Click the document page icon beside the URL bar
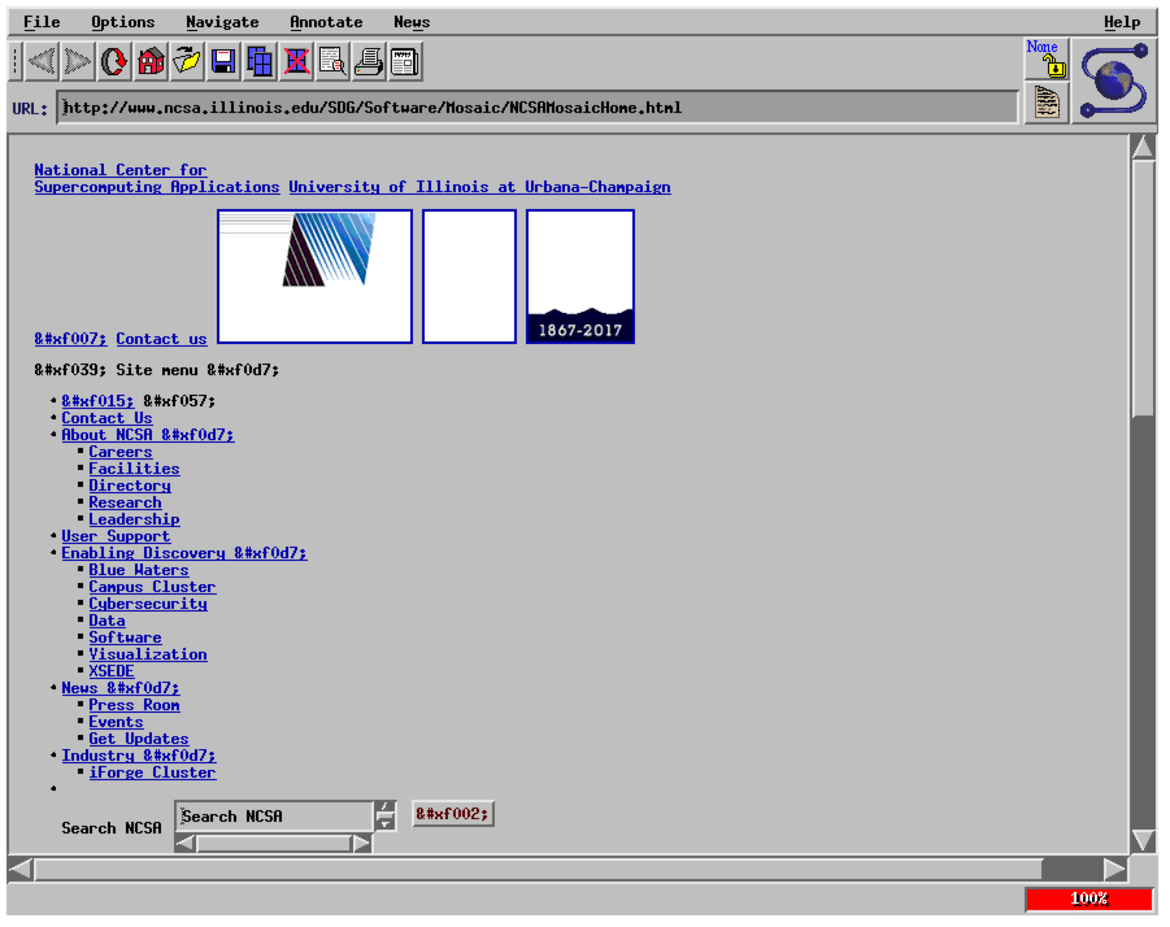 1048,102
